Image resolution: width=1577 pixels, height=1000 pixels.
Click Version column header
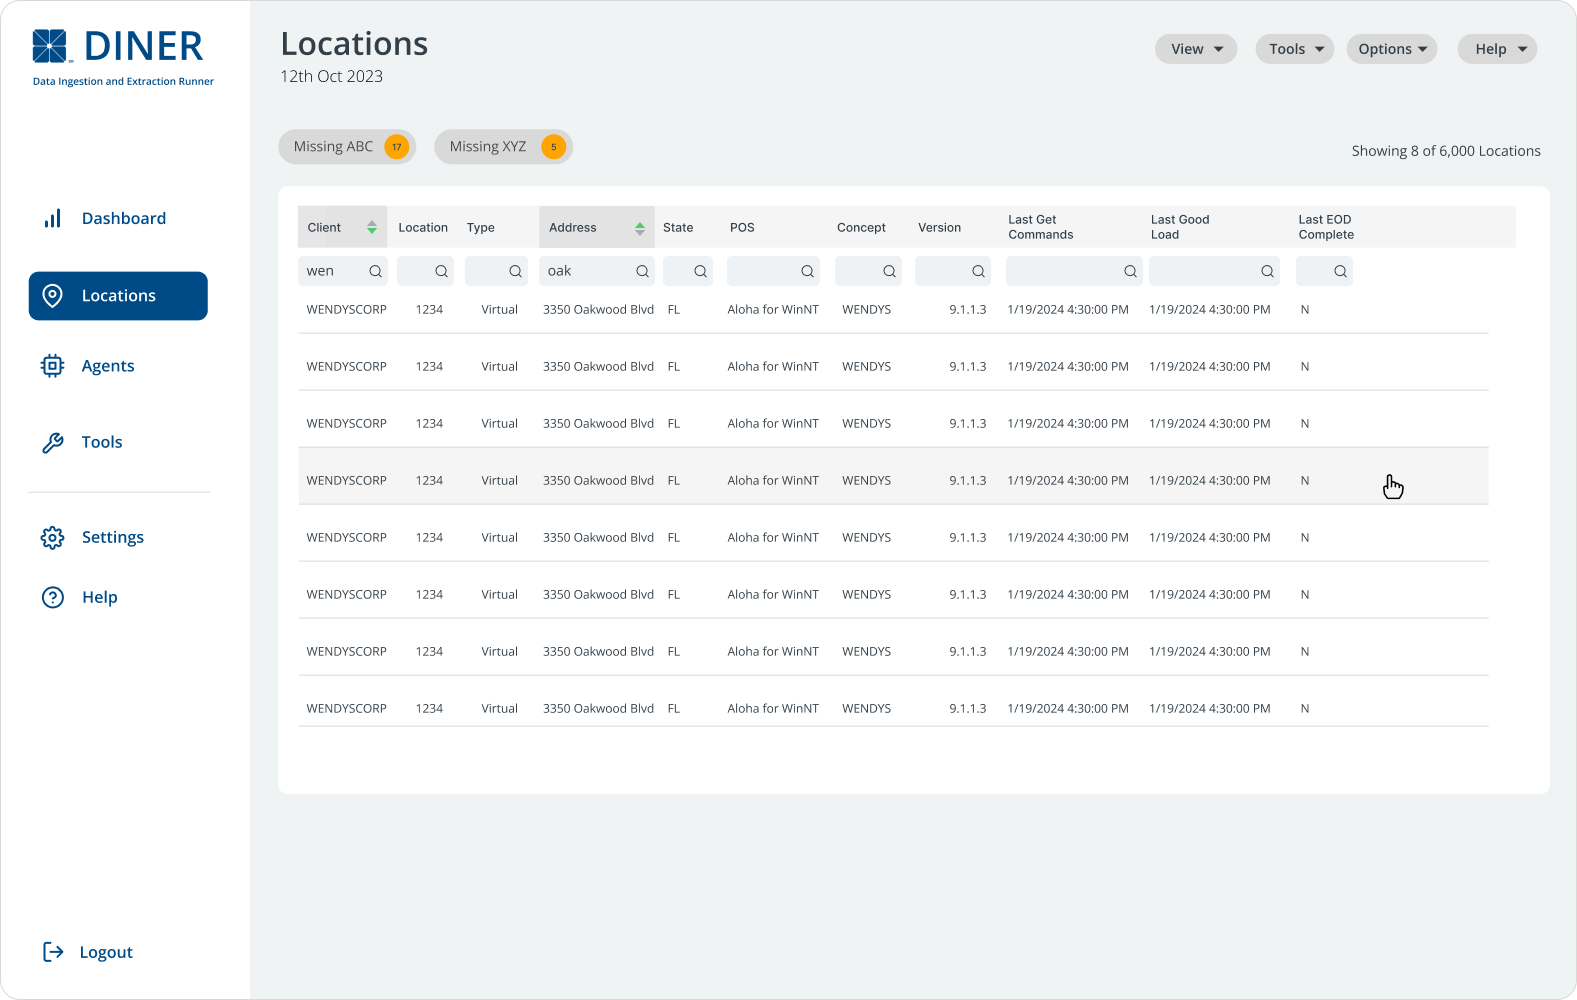939,228
